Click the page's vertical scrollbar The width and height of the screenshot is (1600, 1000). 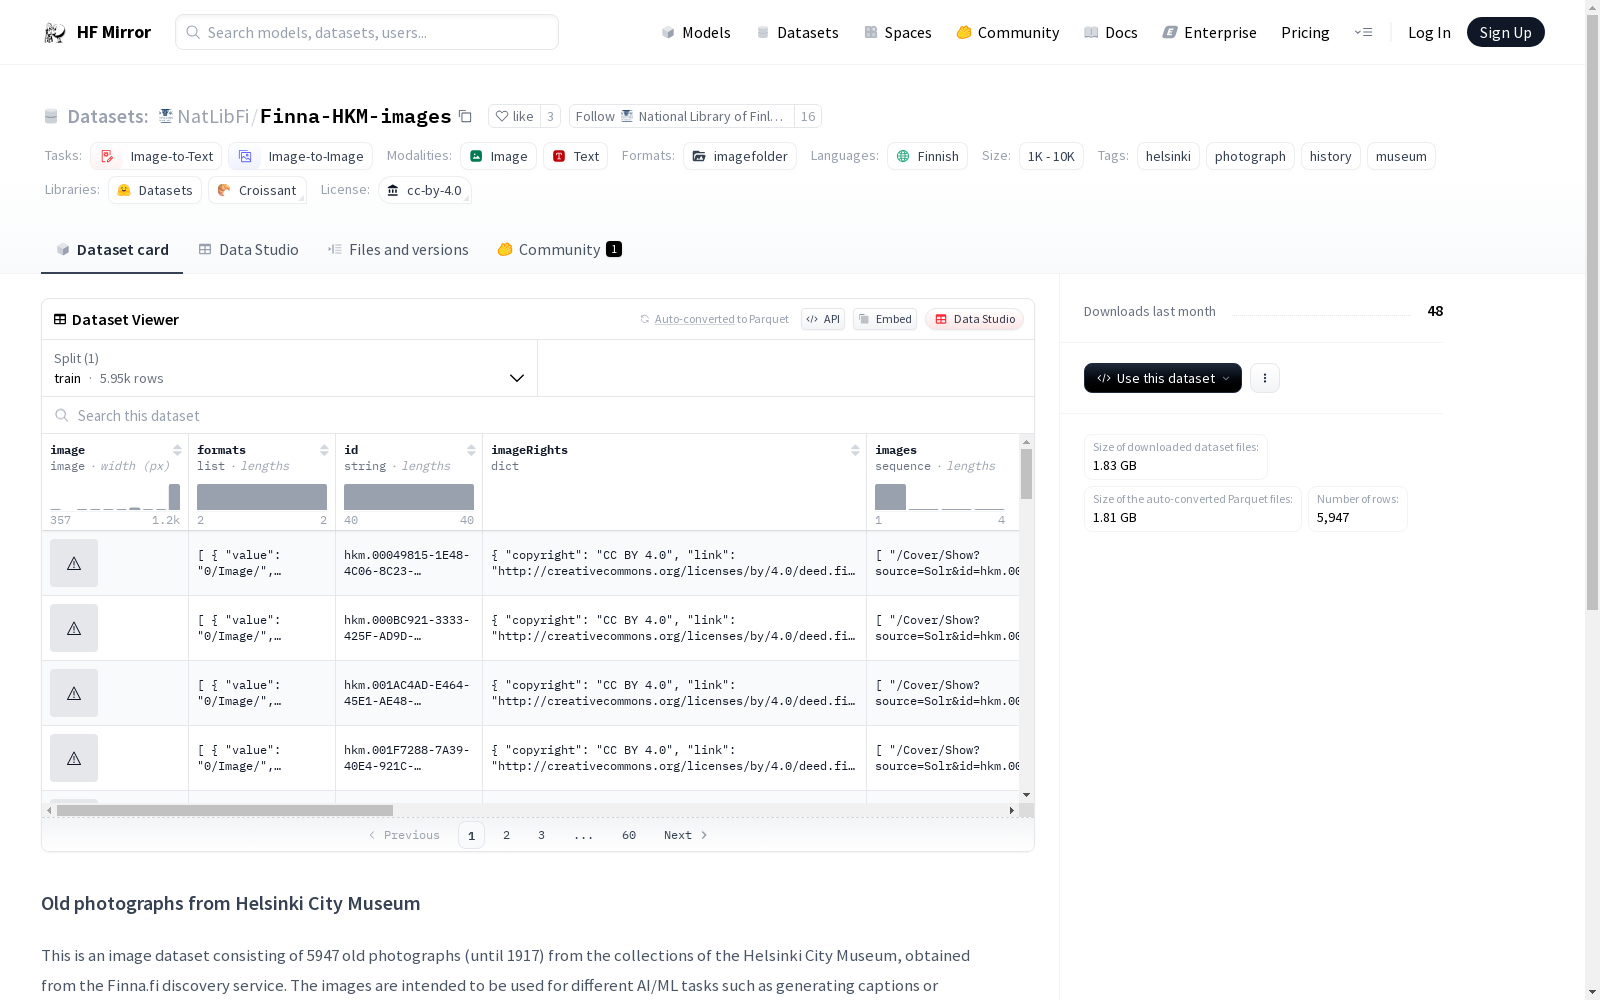pyautogui.click(x=1592, y=310)
